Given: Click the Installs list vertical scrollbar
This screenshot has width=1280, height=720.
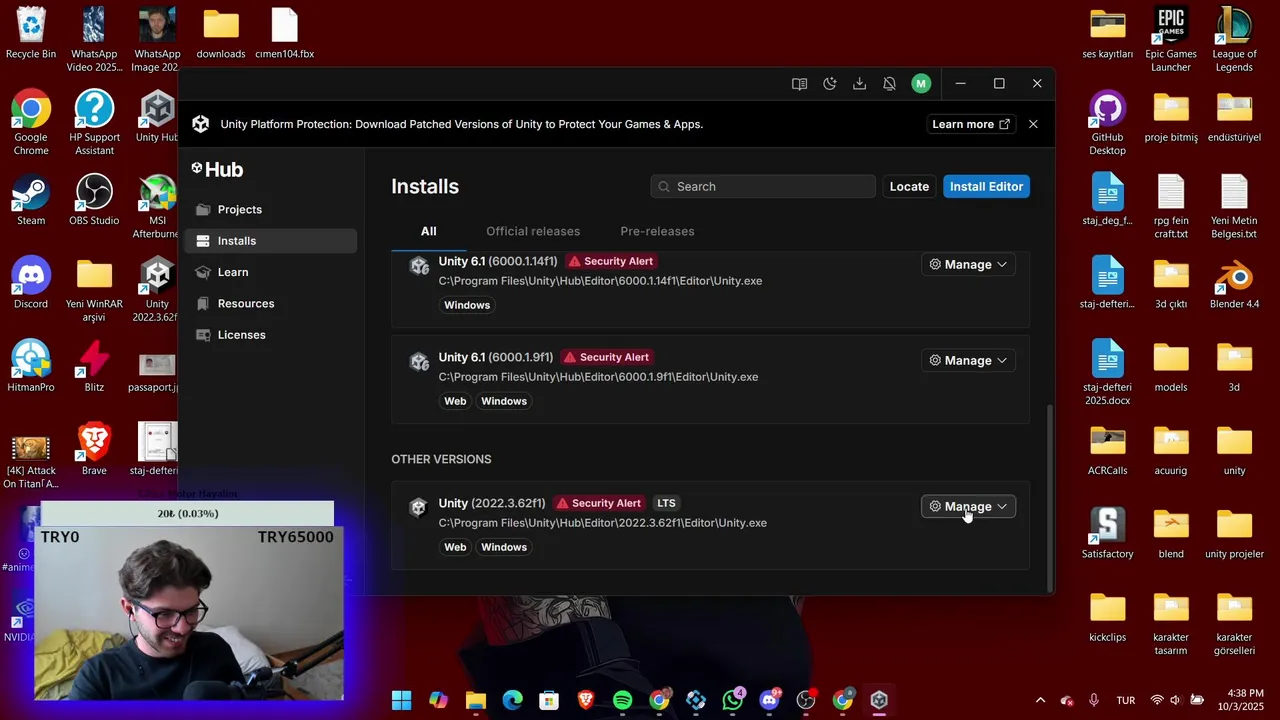Looking at the screenshot, I should point(1048,497).
